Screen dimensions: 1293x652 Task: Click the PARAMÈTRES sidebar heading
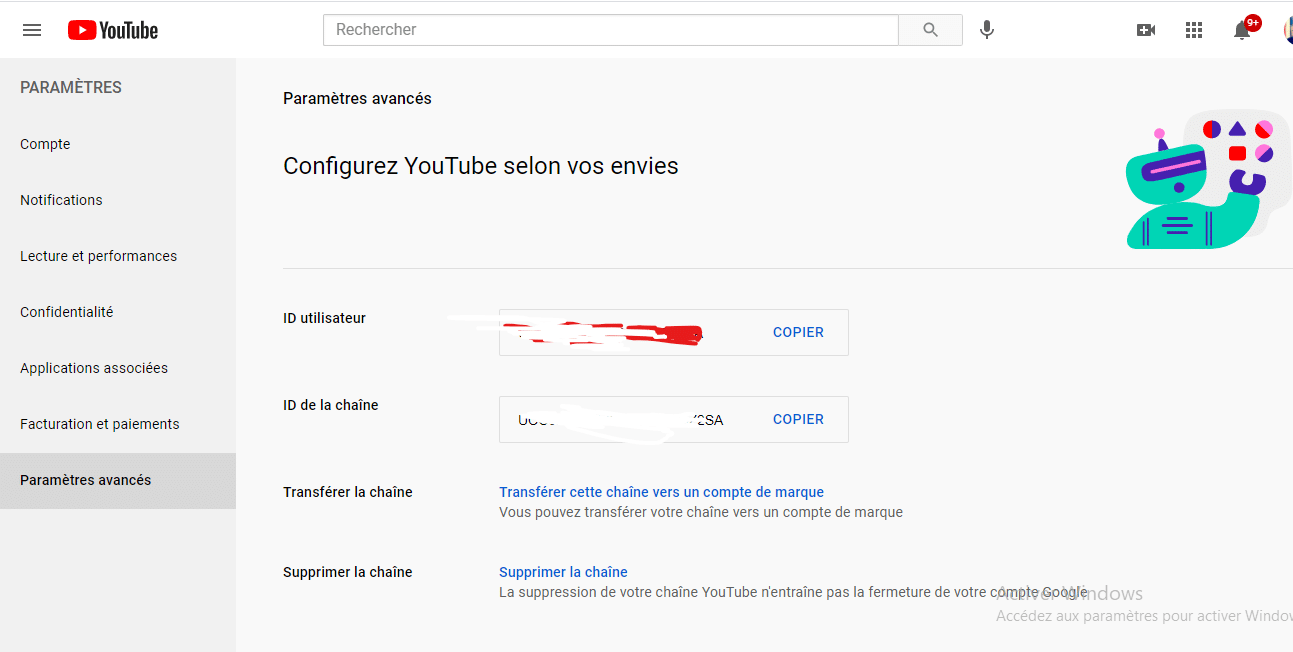click(71, 87)
